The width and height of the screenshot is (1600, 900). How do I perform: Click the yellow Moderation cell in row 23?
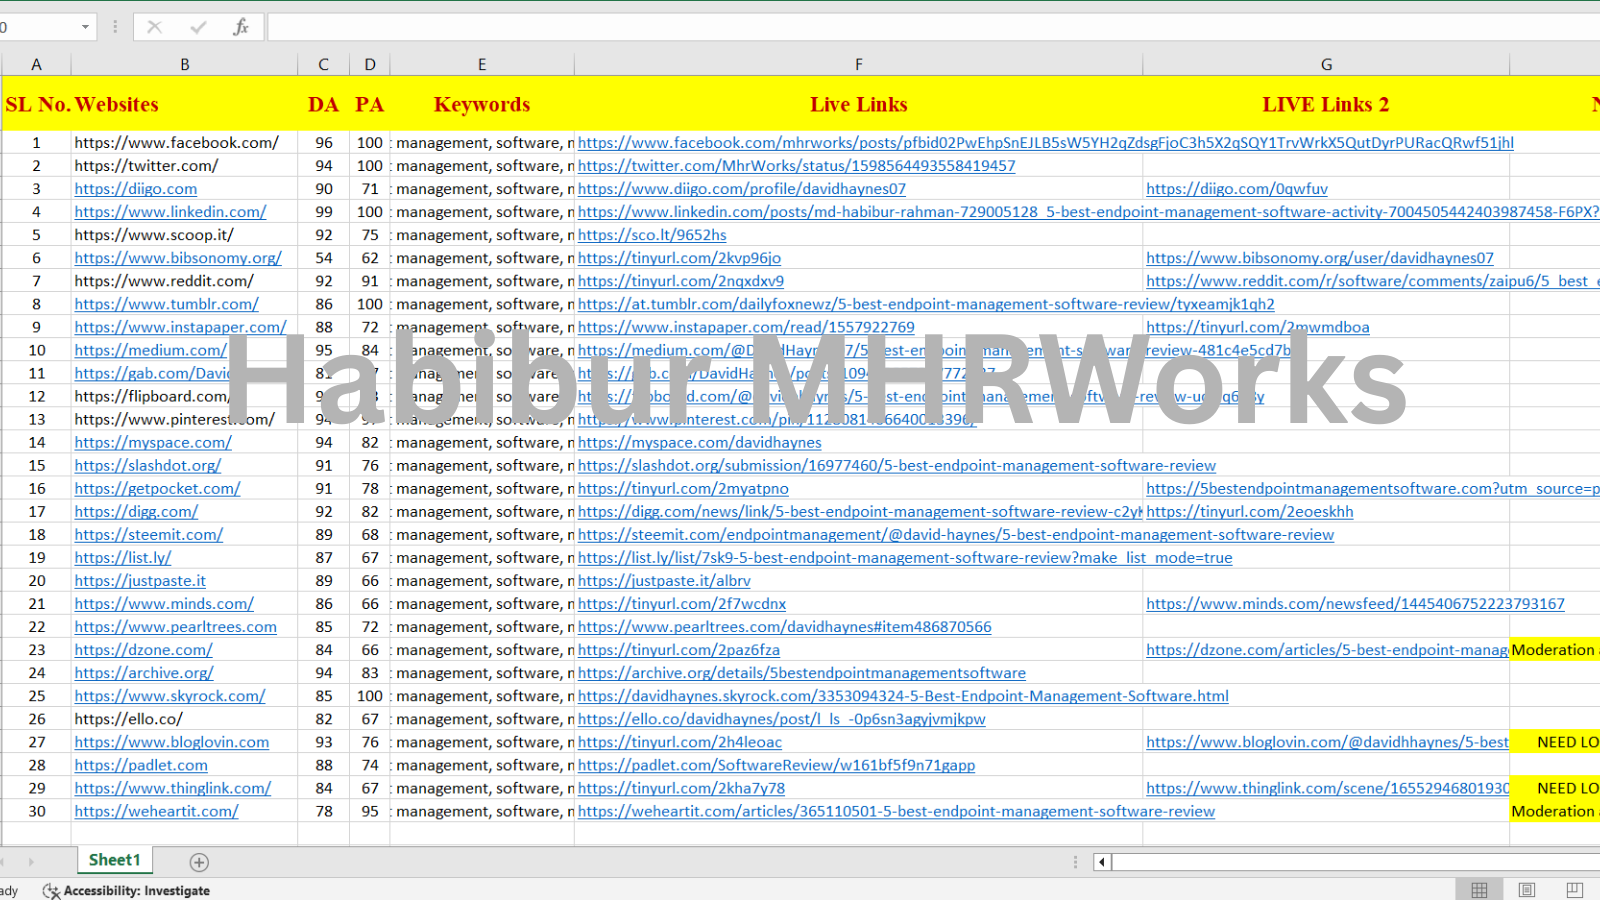[1554, 650]
